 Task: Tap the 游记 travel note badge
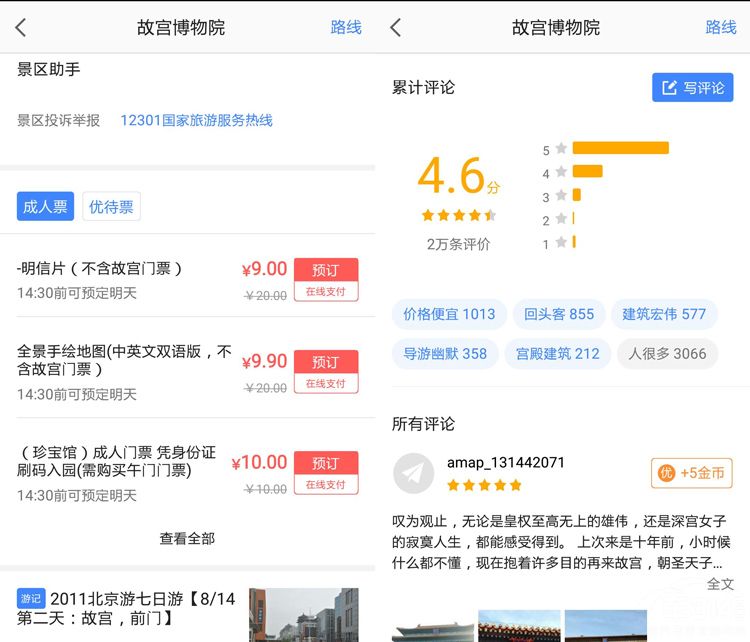31,598
